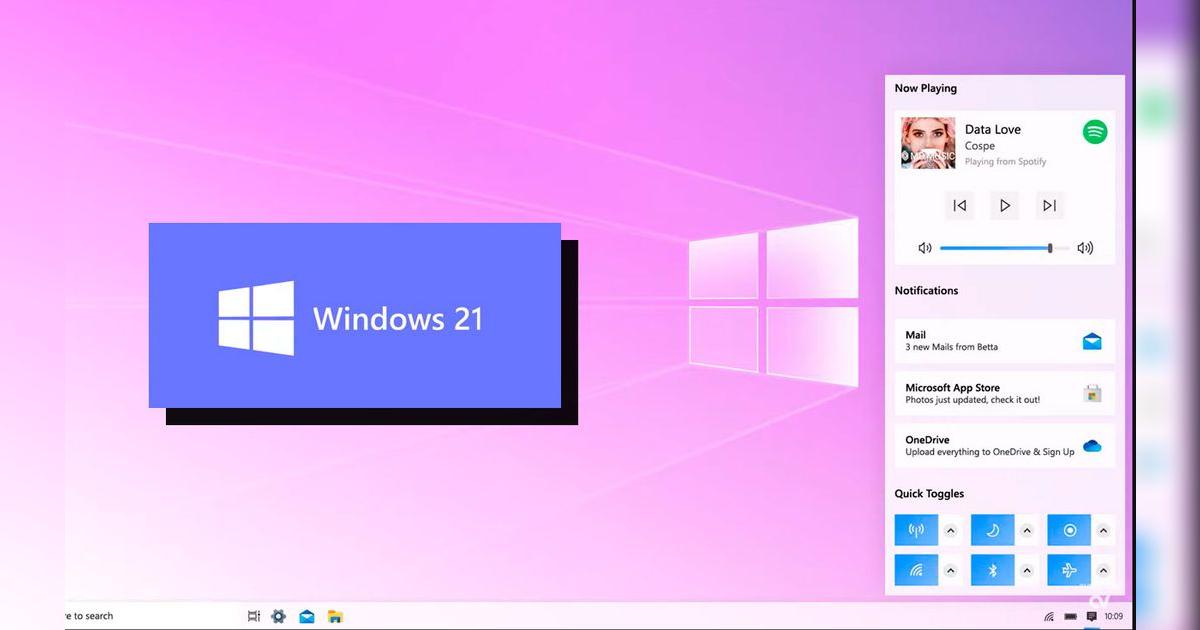Open the Microsoft App Store notification icon
The image size is (1200, 630).
coord(1091,393)
